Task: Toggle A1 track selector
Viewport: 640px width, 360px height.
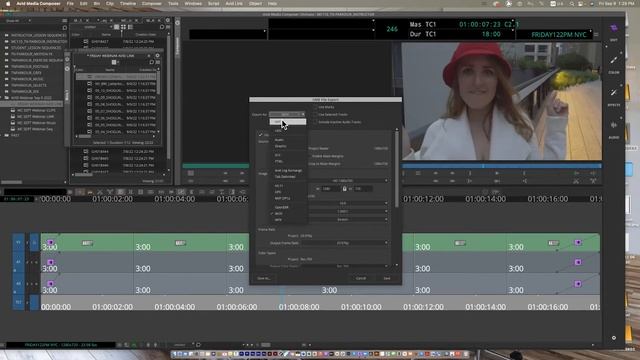Action: pos(18,262)
